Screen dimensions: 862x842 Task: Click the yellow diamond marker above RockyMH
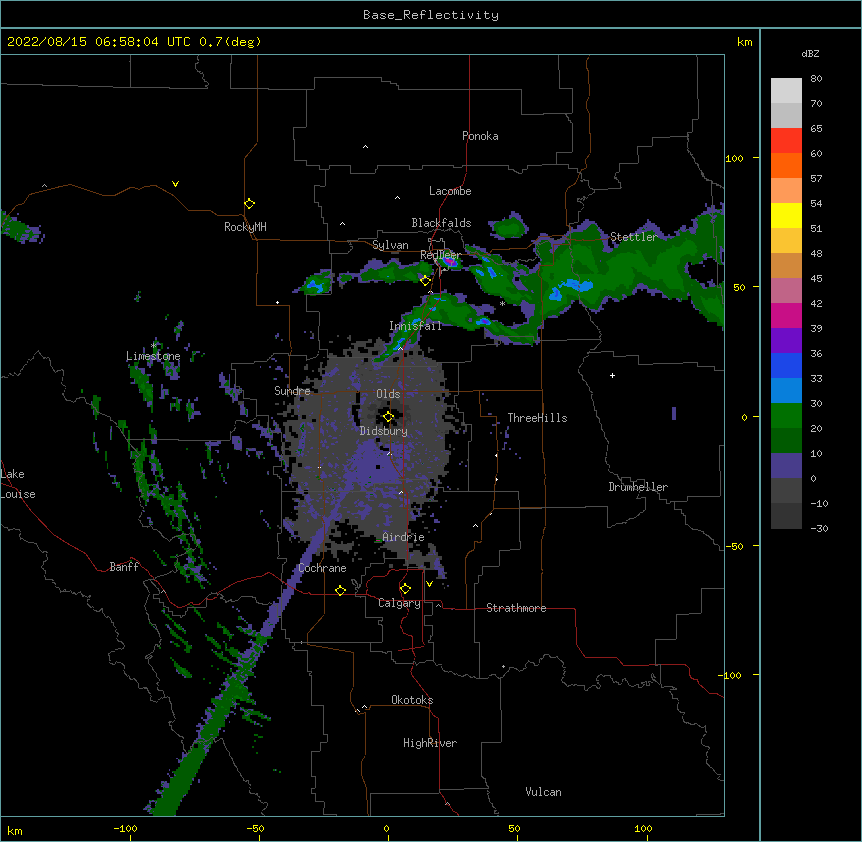[x=250, y=204]
